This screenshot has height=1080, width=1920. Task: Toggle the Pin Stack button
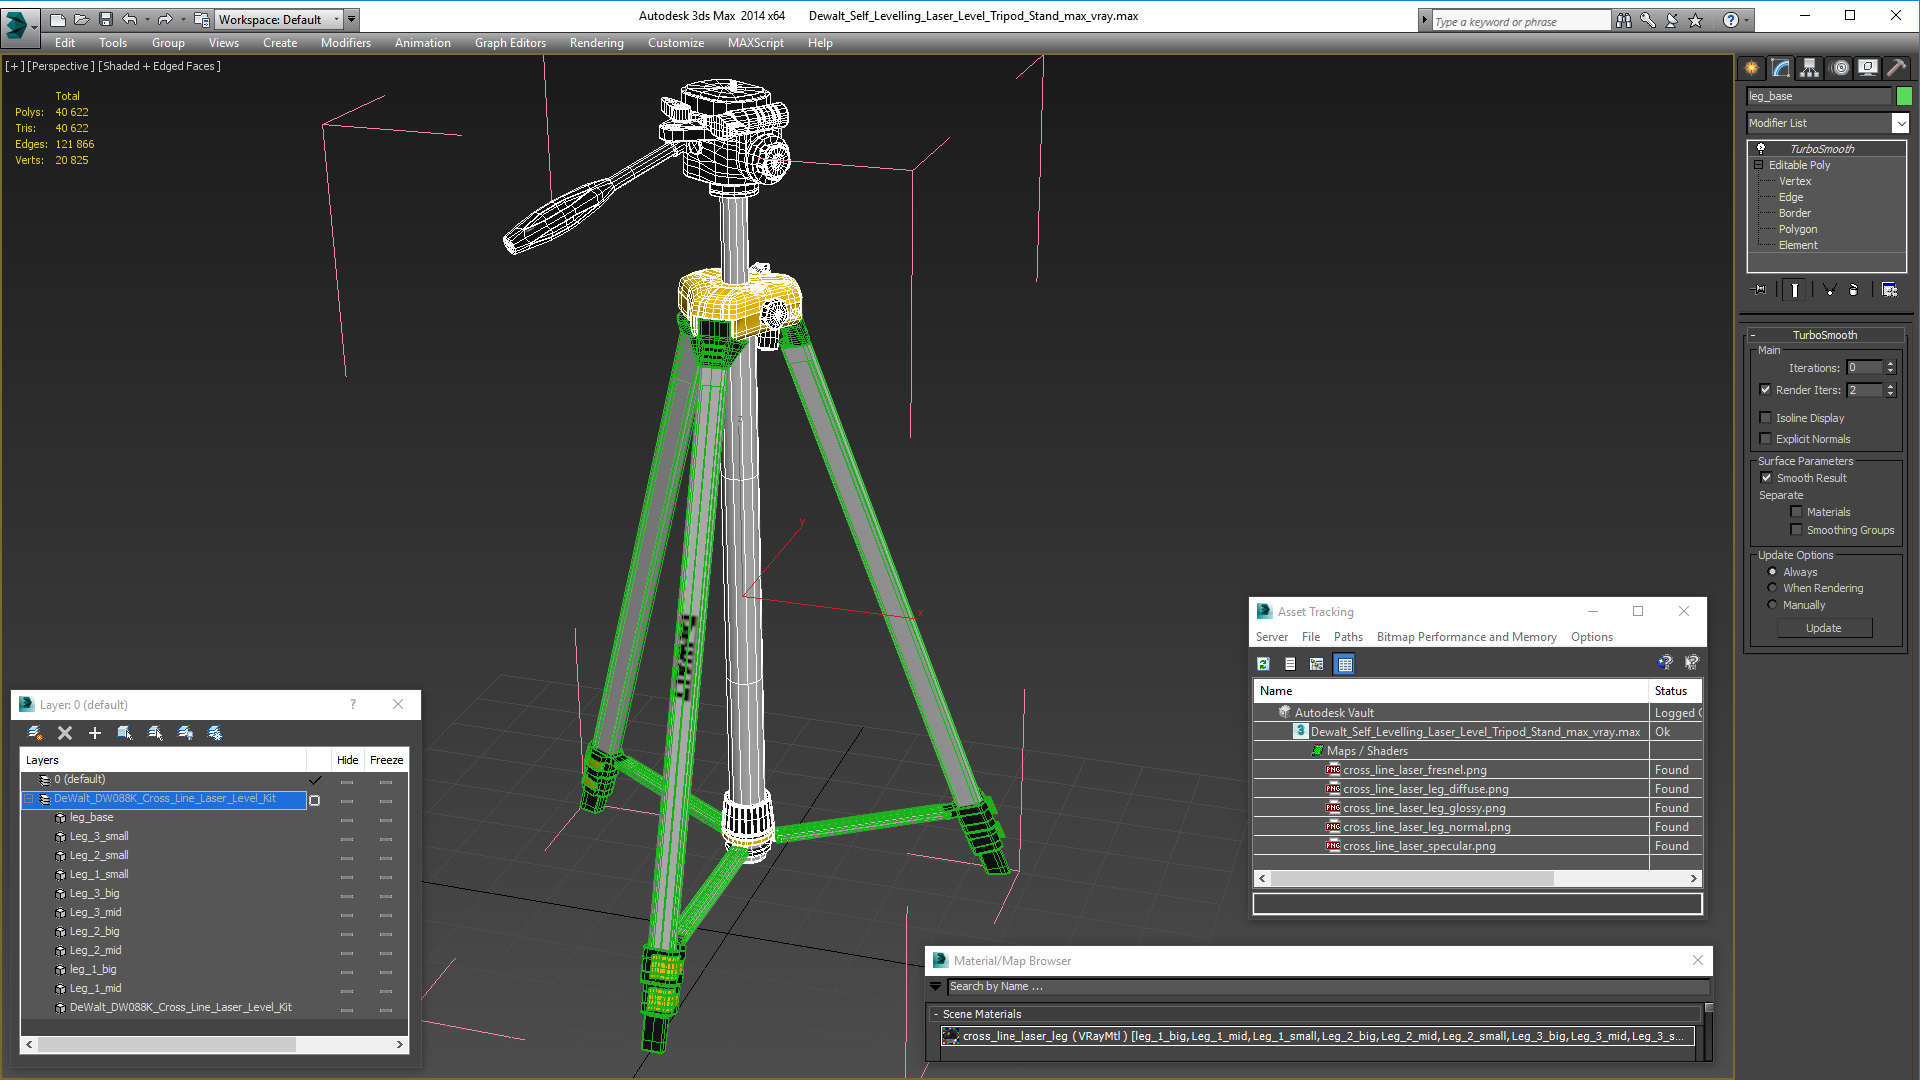point(1760,290)
